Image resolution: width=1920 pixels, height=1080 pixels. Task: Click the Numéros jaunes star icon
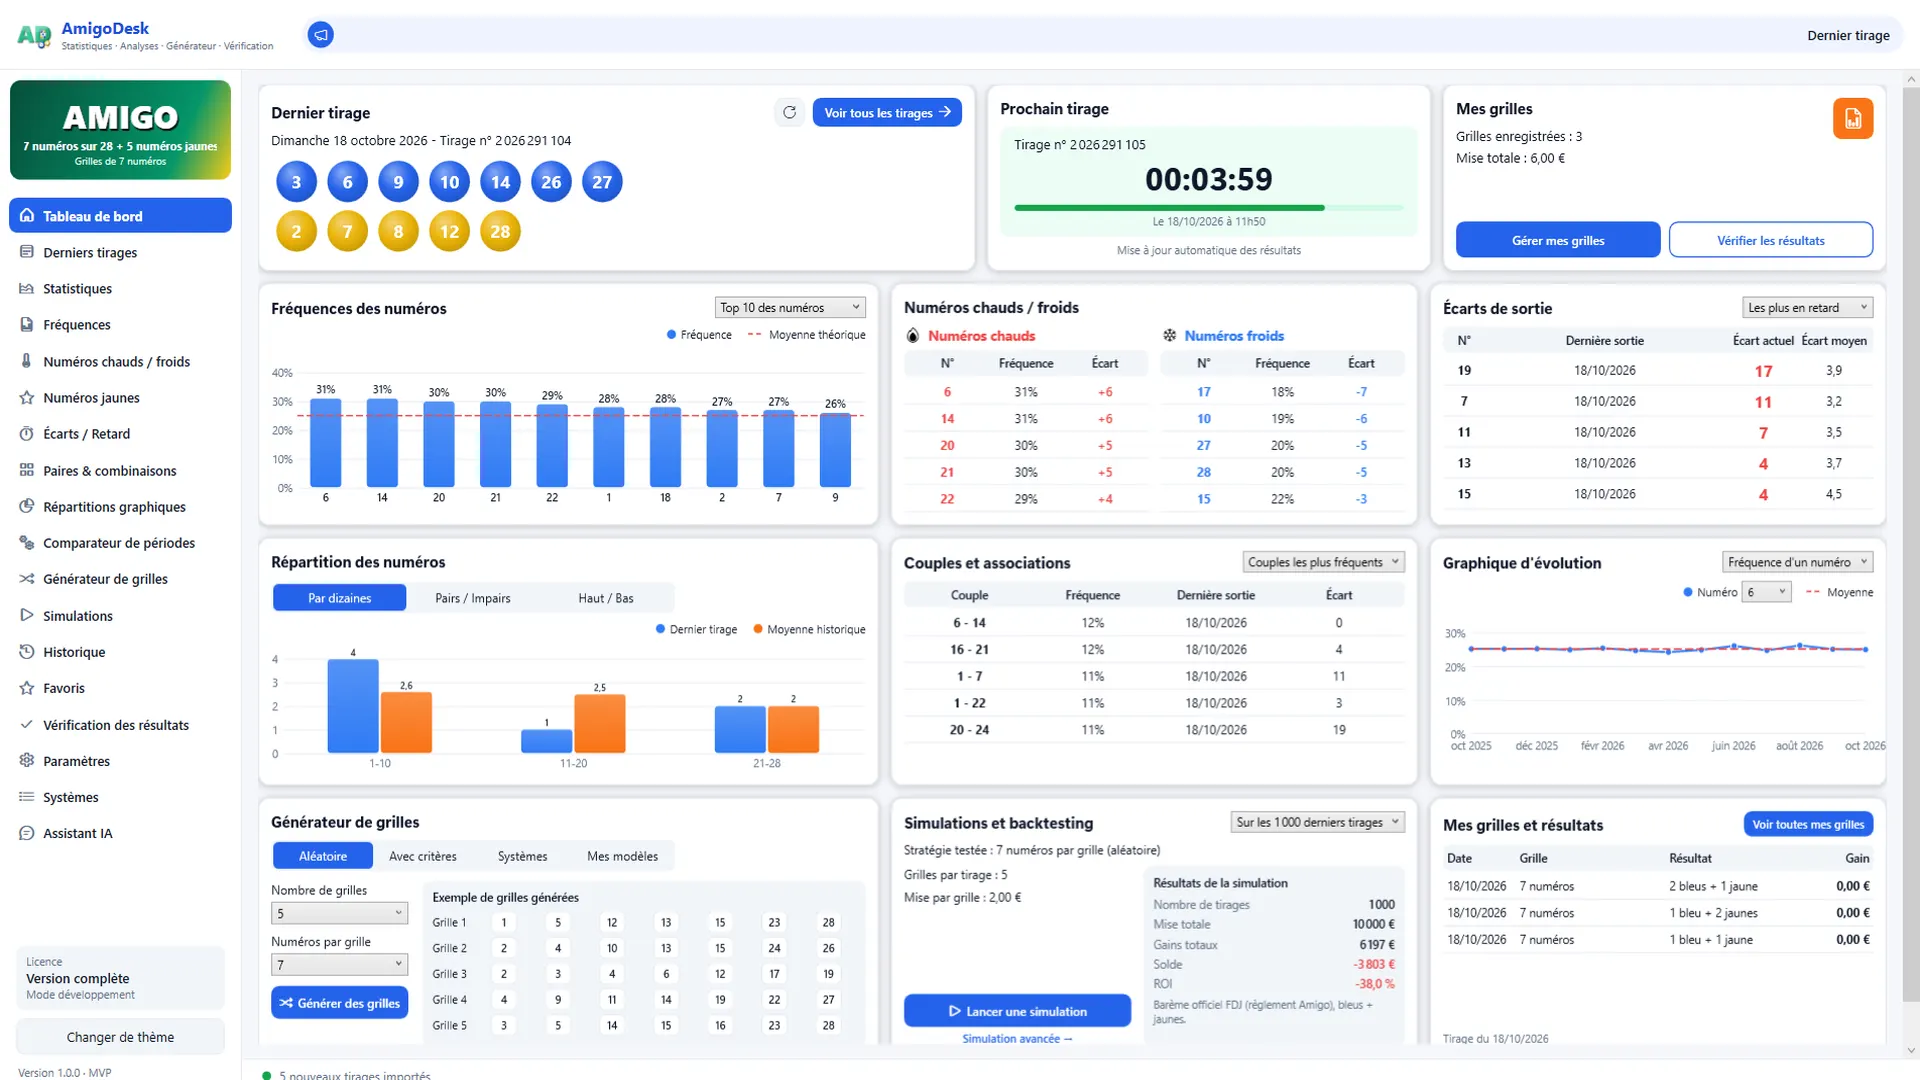[27, 398]
